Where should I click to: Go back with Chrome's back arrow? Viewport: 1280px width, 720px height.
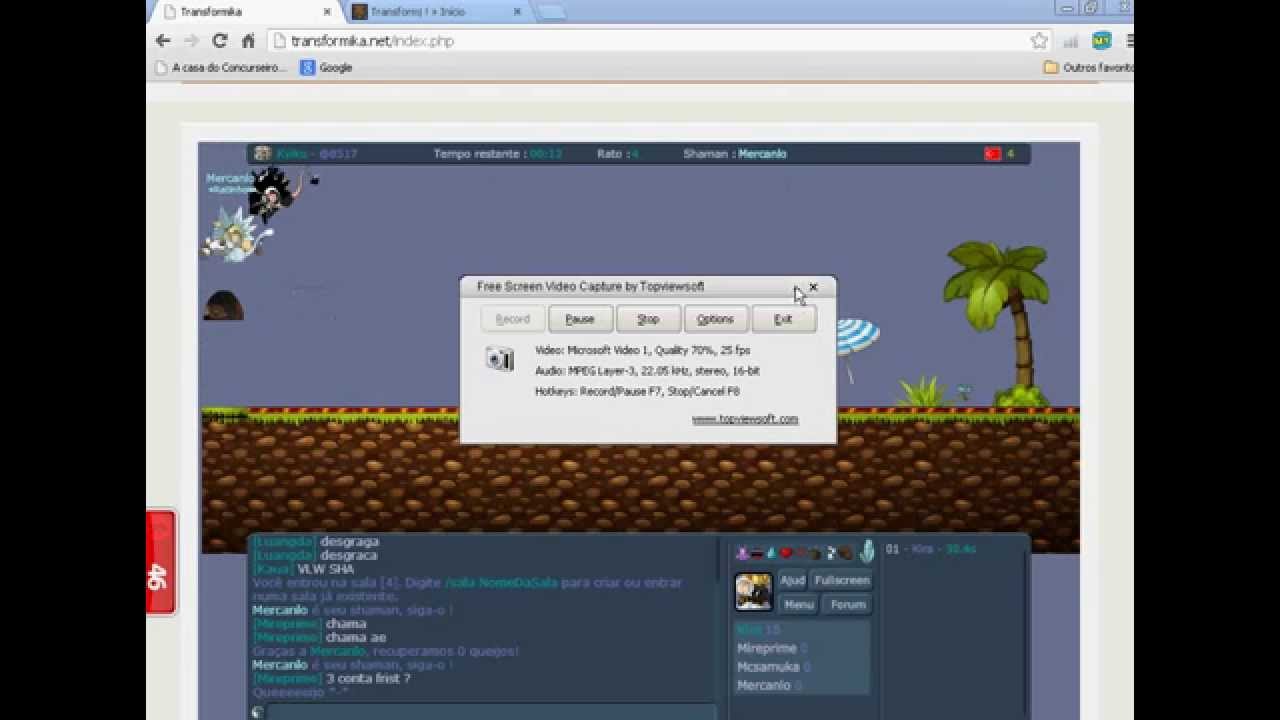click(163, 41)
